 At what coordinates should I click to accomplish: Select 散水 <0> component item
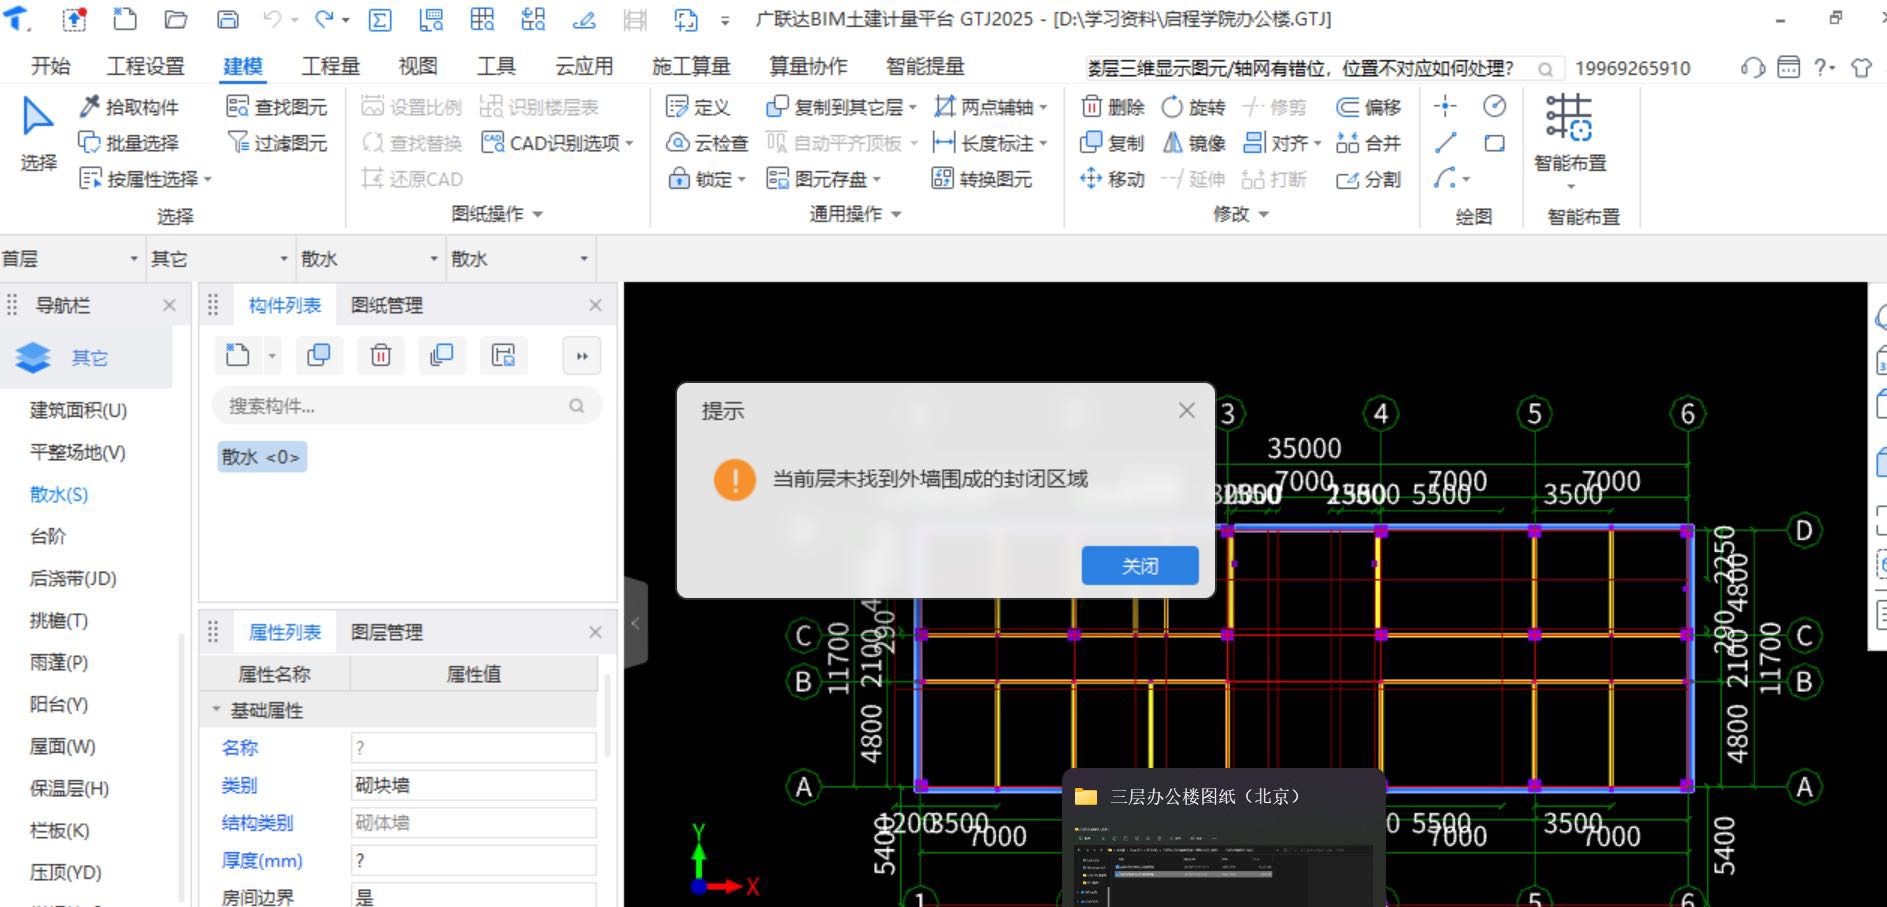261,457
